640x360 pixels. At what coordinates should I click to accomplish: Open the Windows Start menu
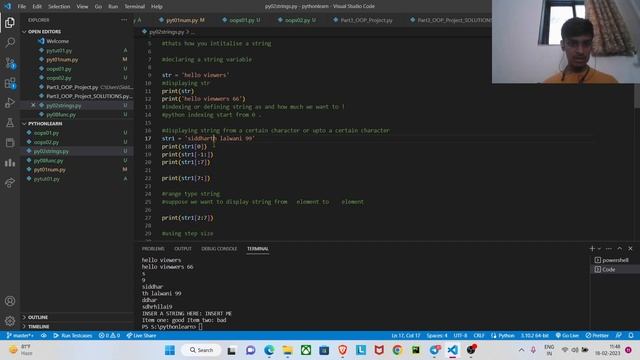tap(170, 350)
